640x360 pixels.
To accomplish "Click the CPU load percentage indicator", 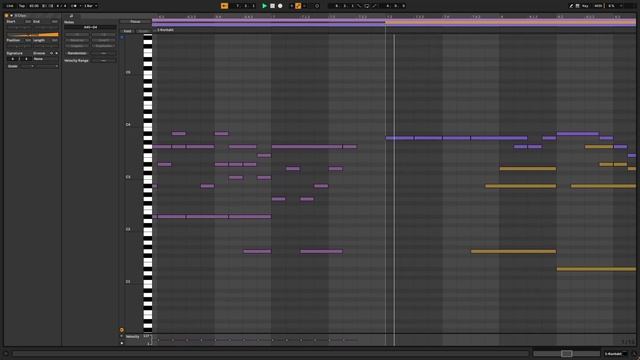I will (x=611, y=6).
